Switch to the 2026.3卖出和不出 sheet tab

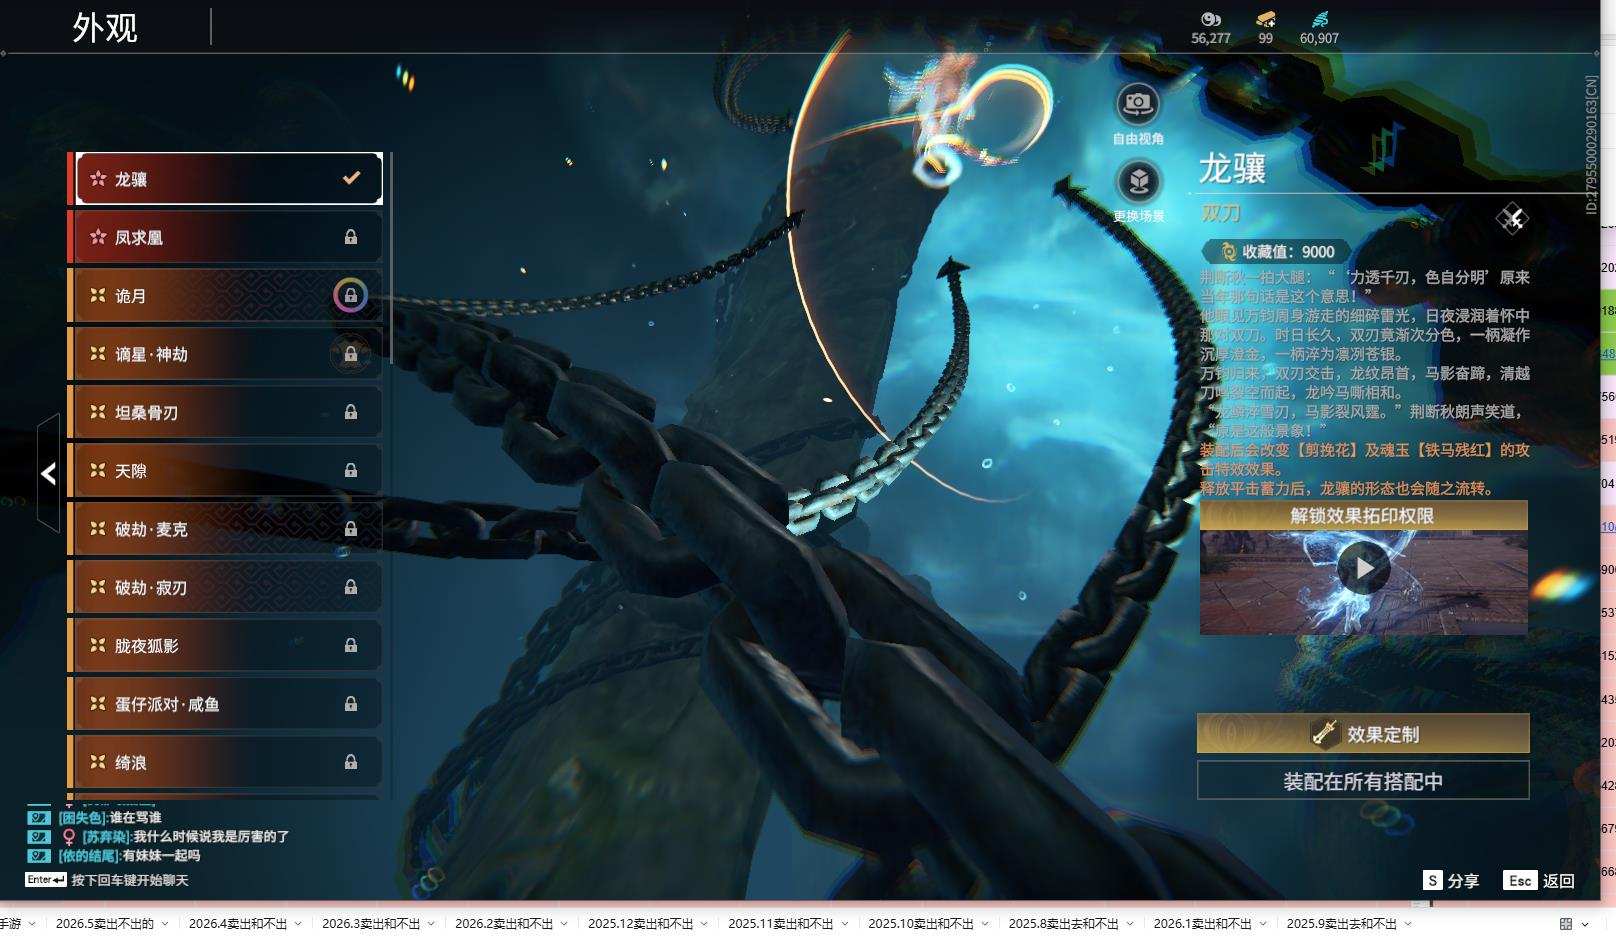click(371, 924)
